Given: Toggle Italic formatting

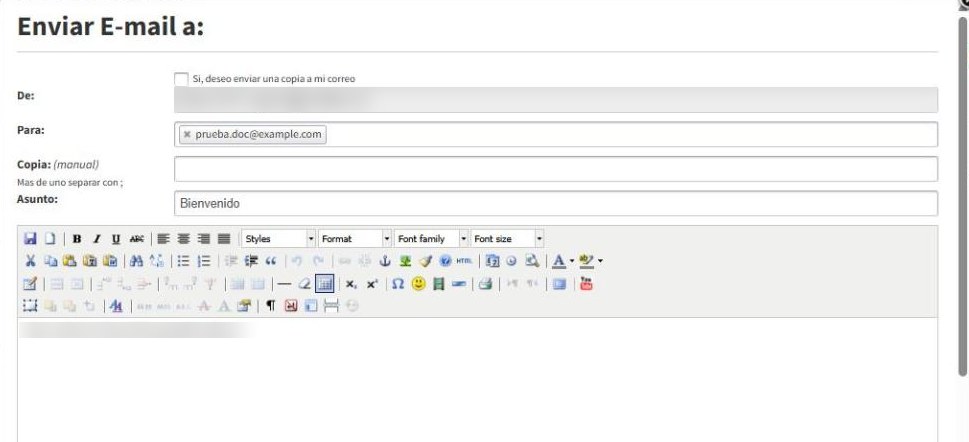Looking at the screenshot, I should pyautogui.click(x=96, y=239).
